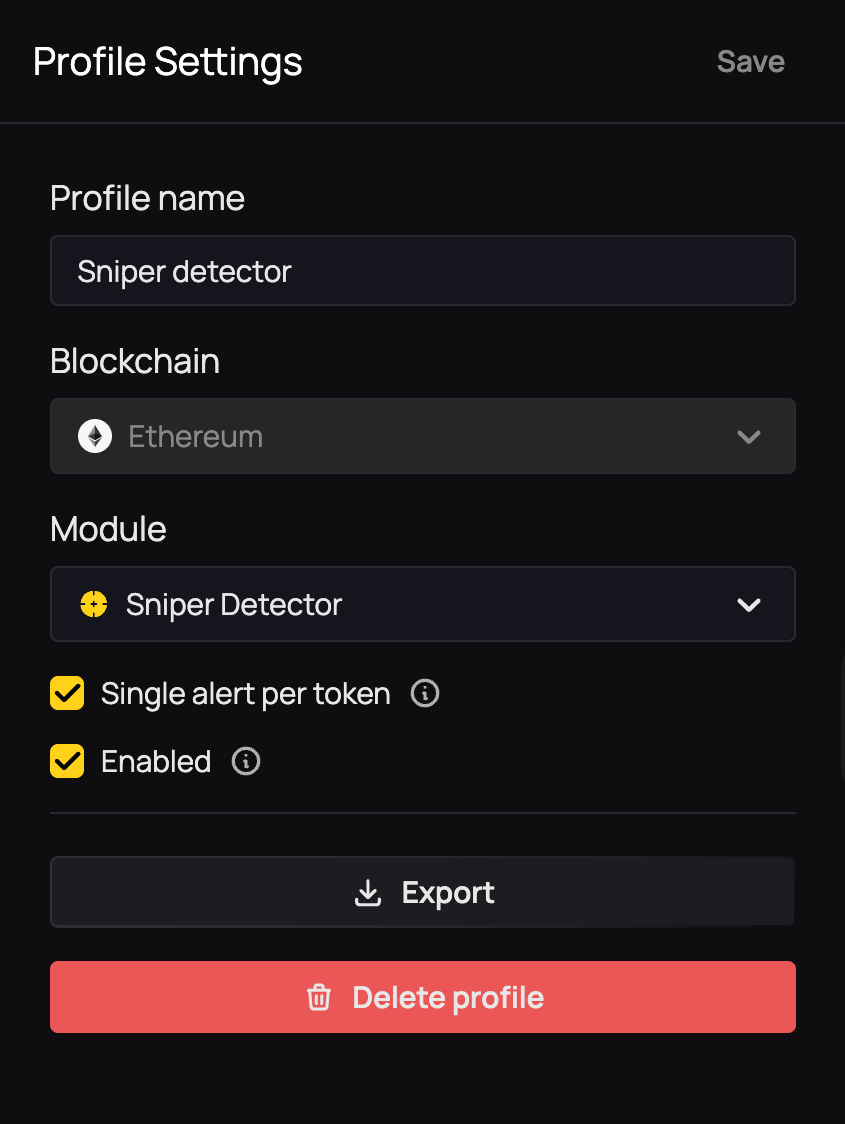Toggle Single alert per token off
Screen dimensions: 845x1124
click(x=67, y=693)
